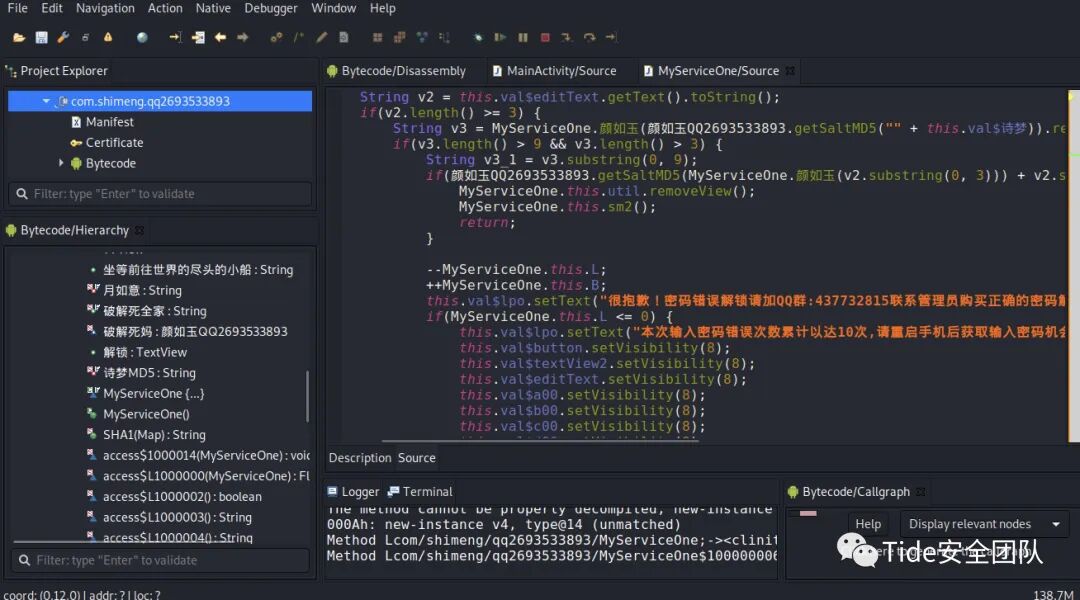
Task: Expand the Bytecode tree node
Action: [61, 163]
